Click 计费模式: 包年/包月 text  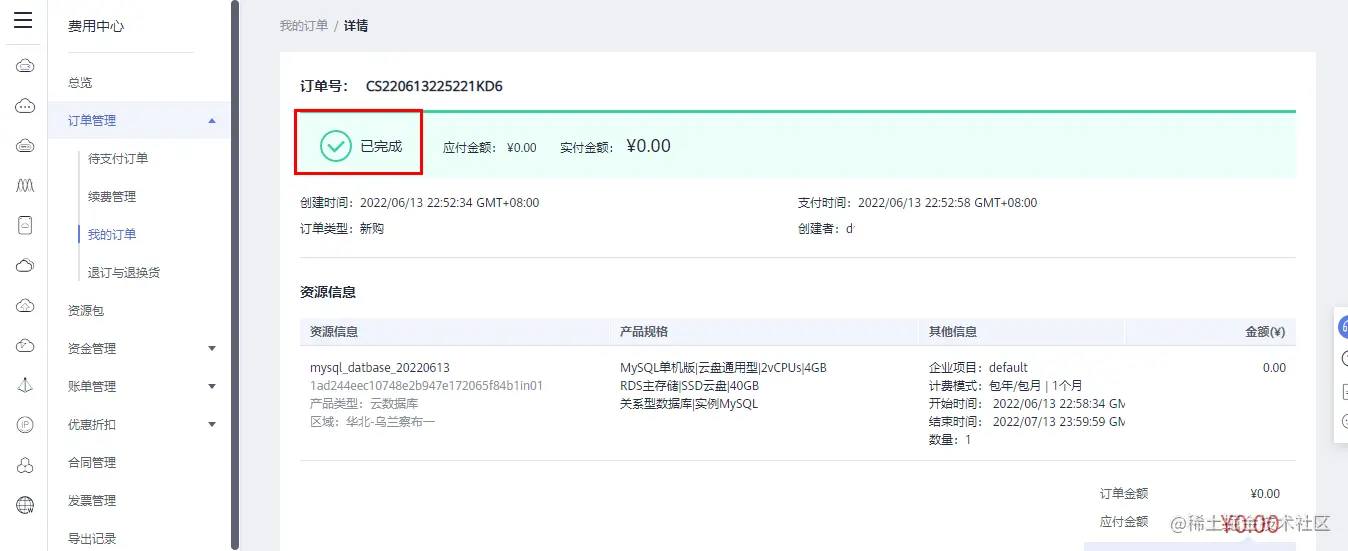[x=1005, y=386]
